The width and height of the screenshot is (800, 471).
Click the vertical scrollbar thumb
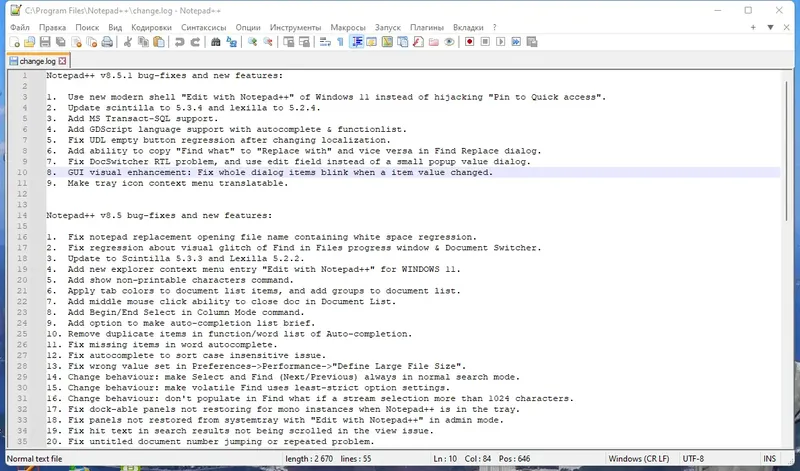click(787, 151)
